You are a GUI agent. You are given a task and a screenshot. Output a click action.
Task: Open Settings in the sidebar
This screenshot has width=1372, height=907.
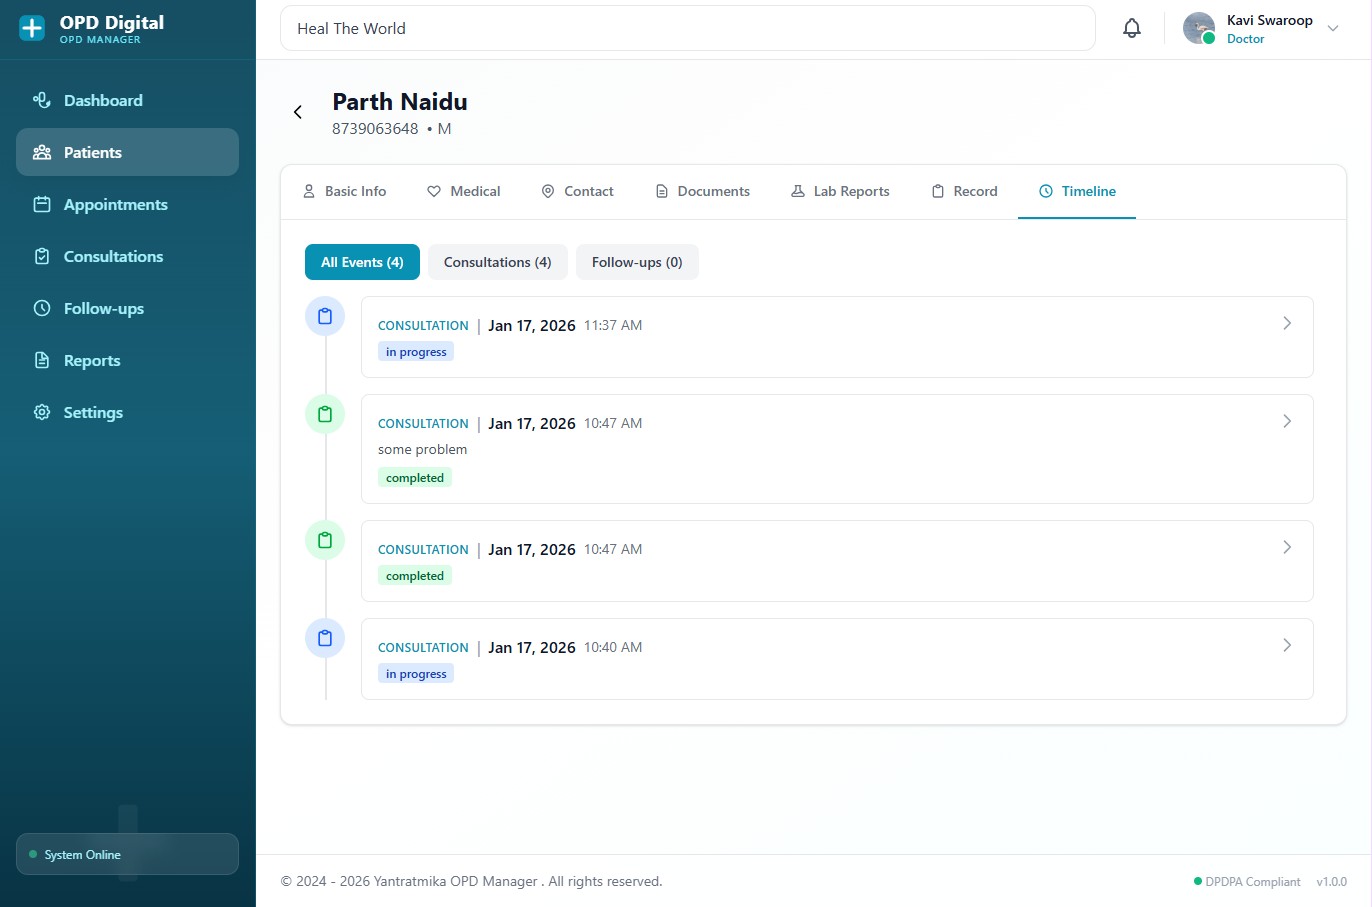93,412
